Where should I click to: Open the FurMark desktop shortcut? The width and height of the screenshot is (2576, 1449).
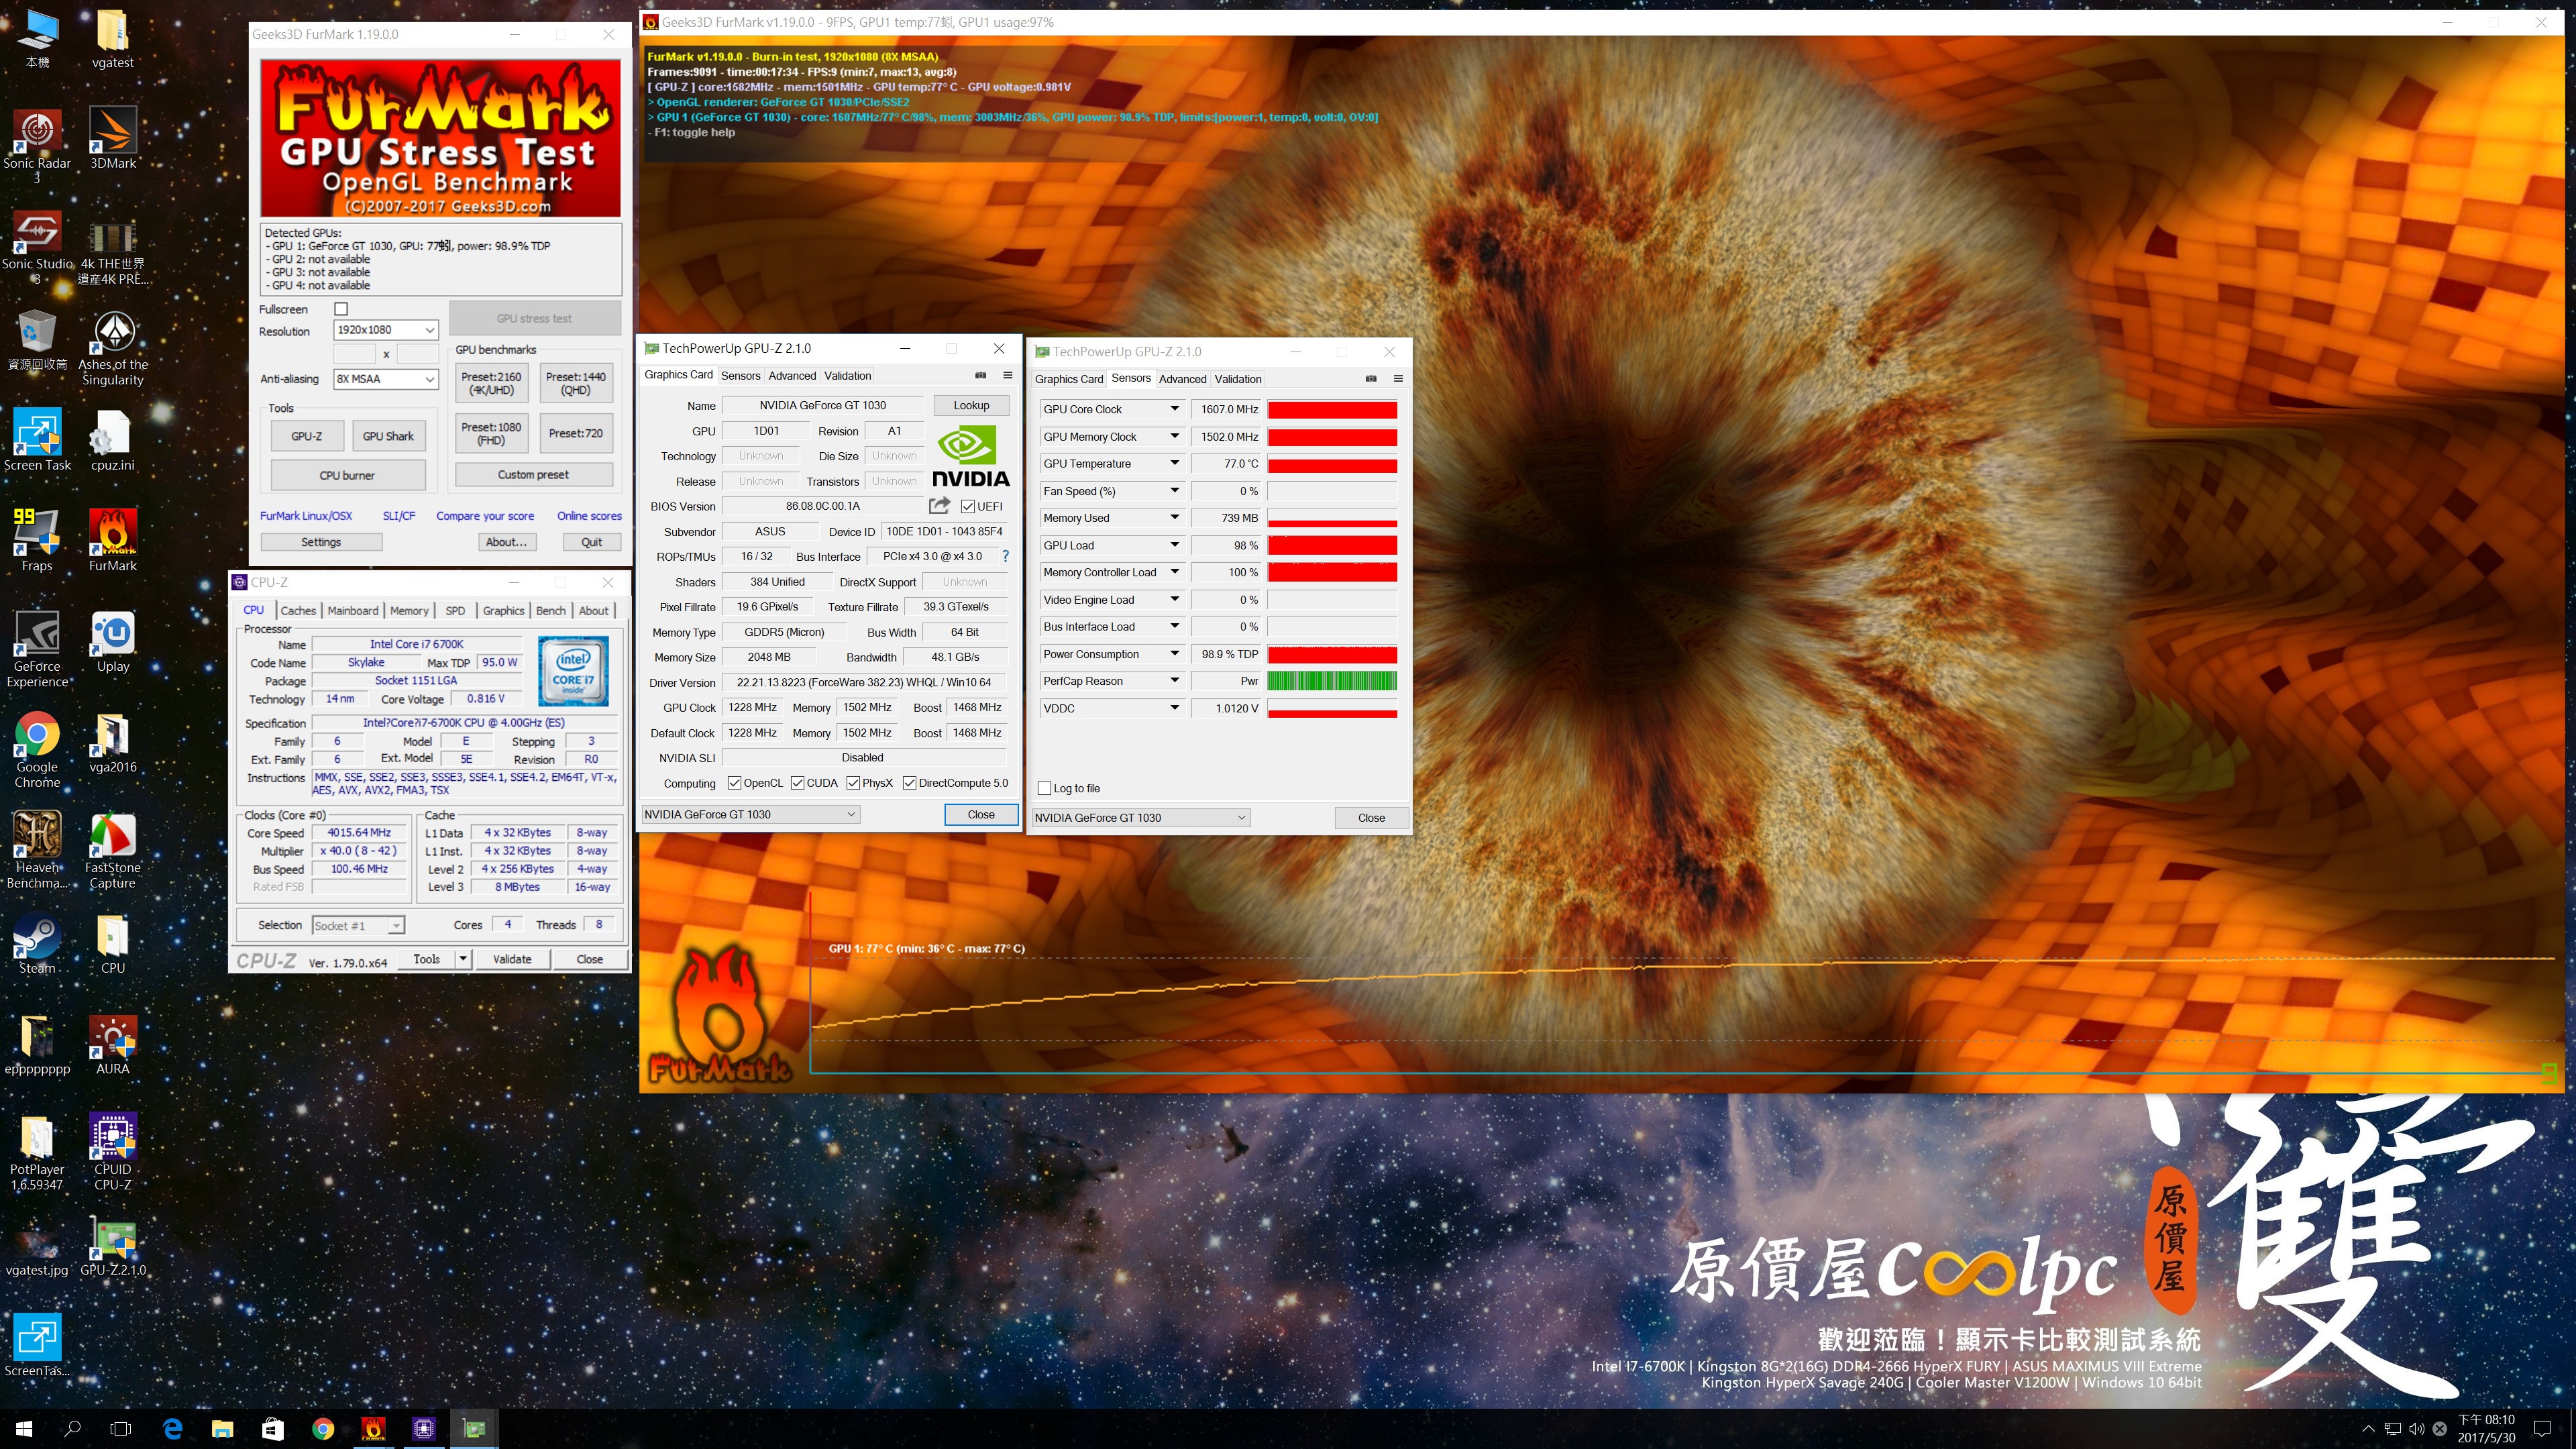tap(113, 540)
